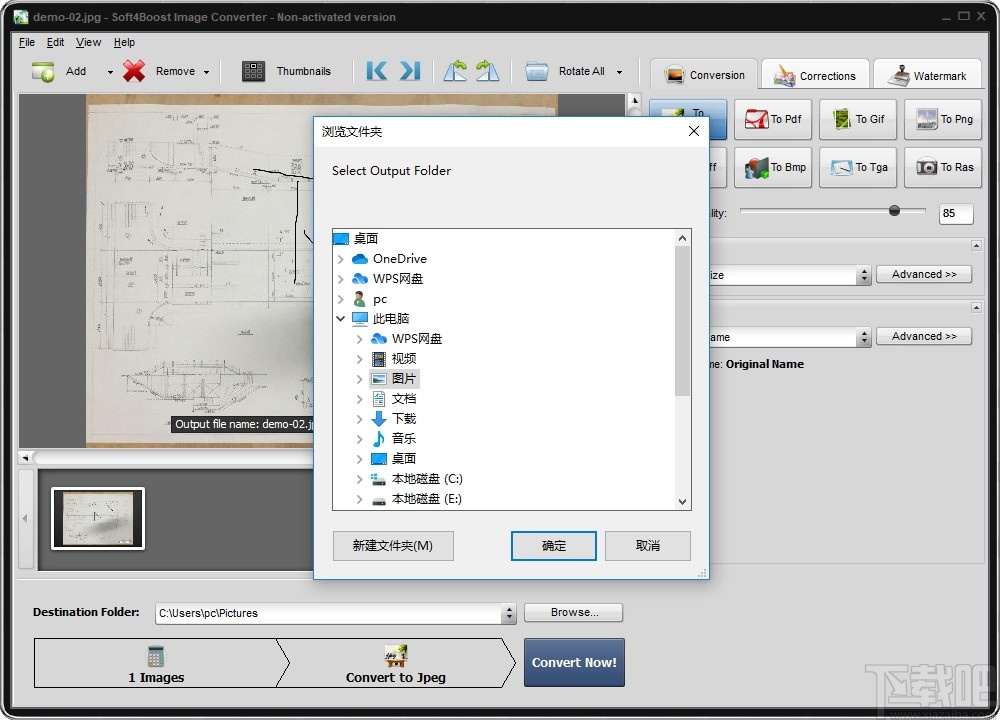Click the 新建文件夹(M) button
1000x720 pixels.
(x=392, y=546)
